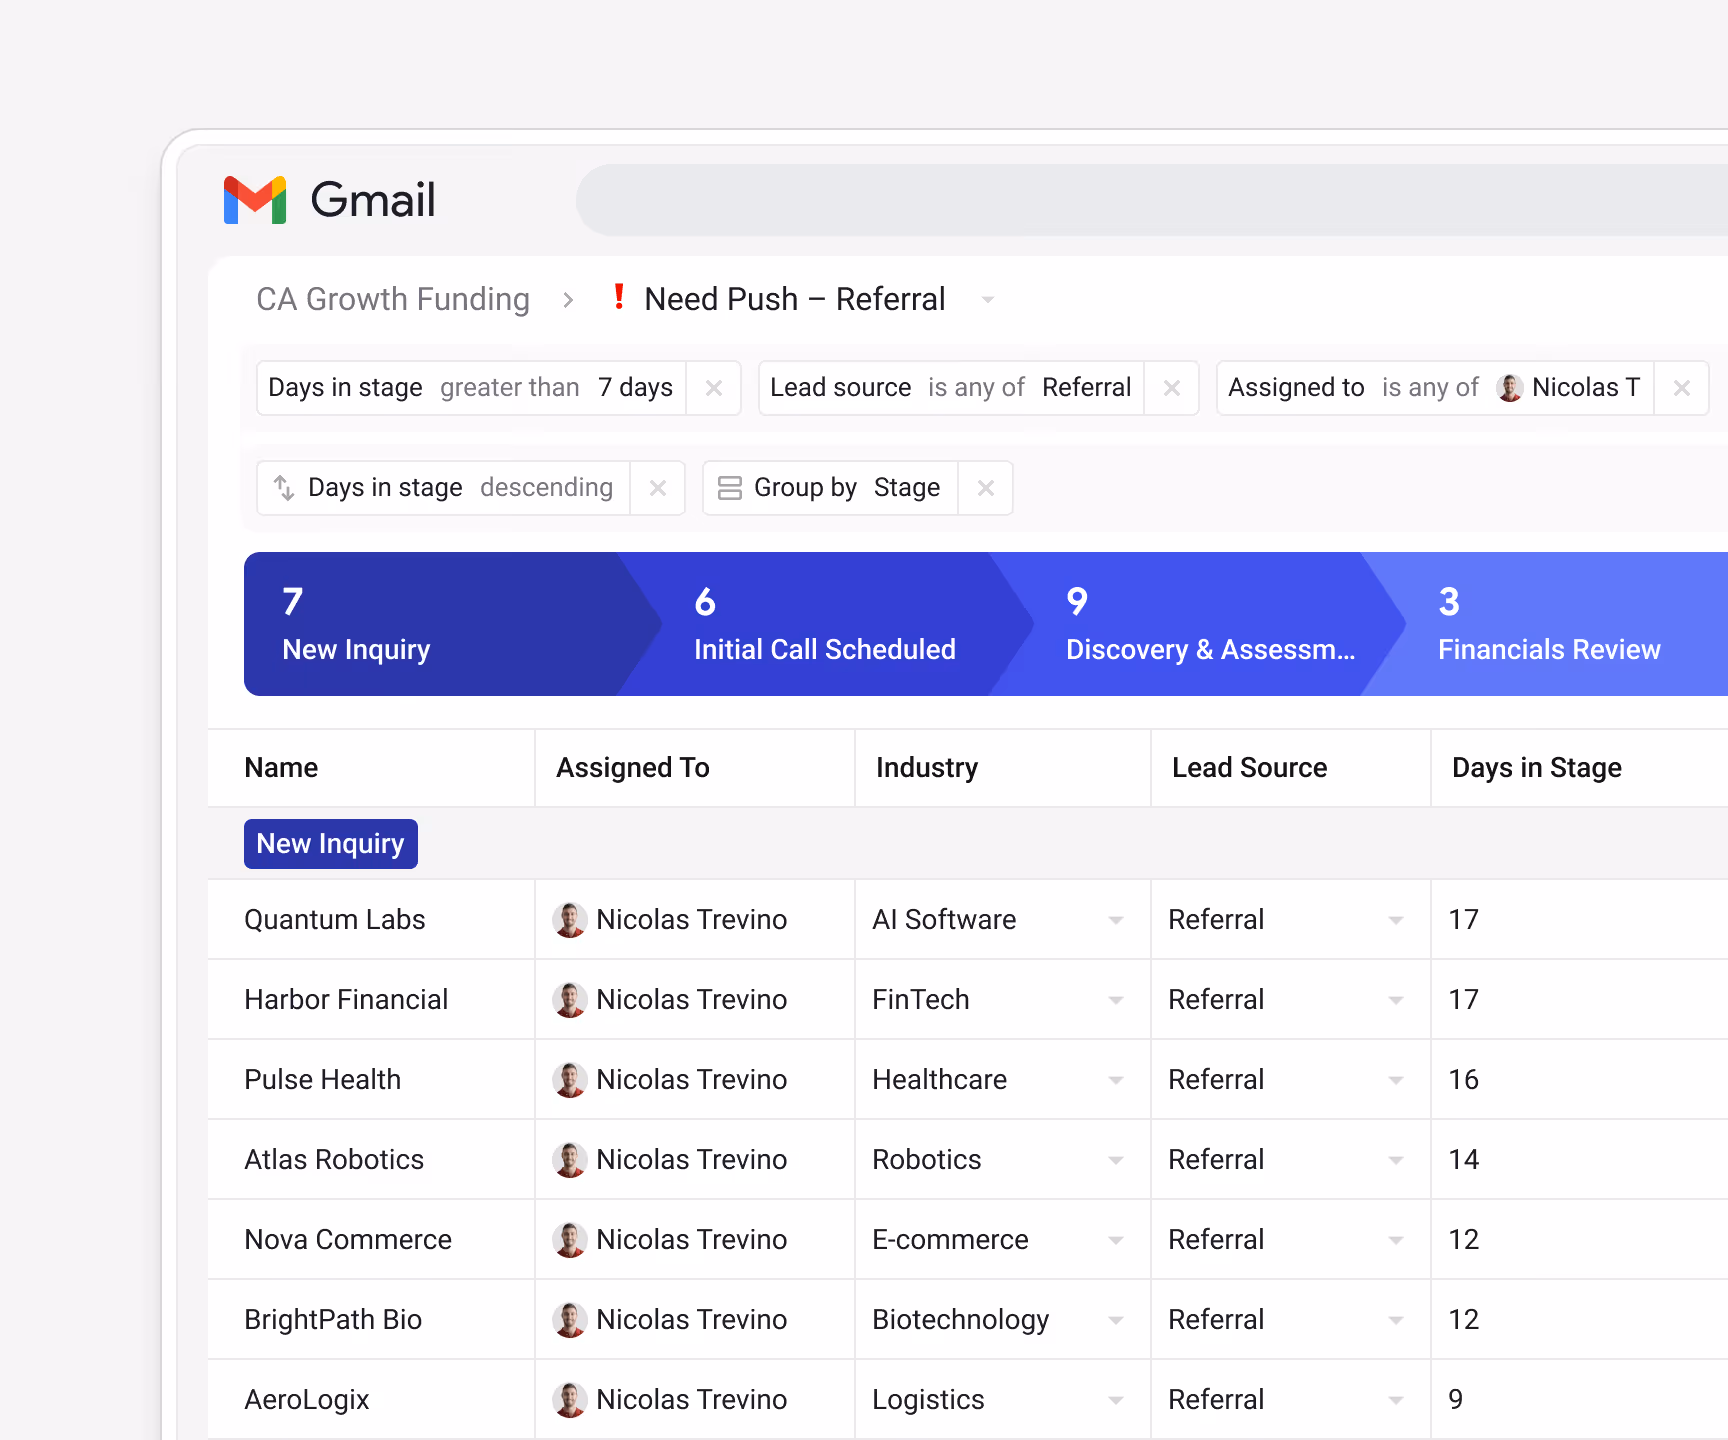This screenshot has width=1728, height=1440.
Task: Click the red exclamation view icon
Action: pyautogui.click(x=619, y=297)
